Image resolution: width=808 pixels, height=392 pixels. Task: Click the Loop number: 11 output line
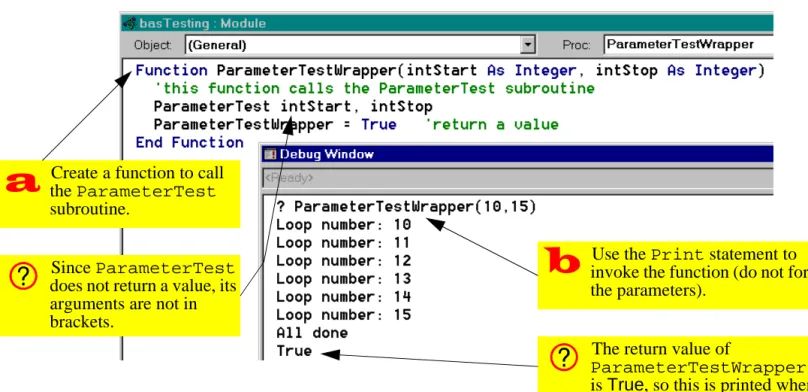click(344, 243)
